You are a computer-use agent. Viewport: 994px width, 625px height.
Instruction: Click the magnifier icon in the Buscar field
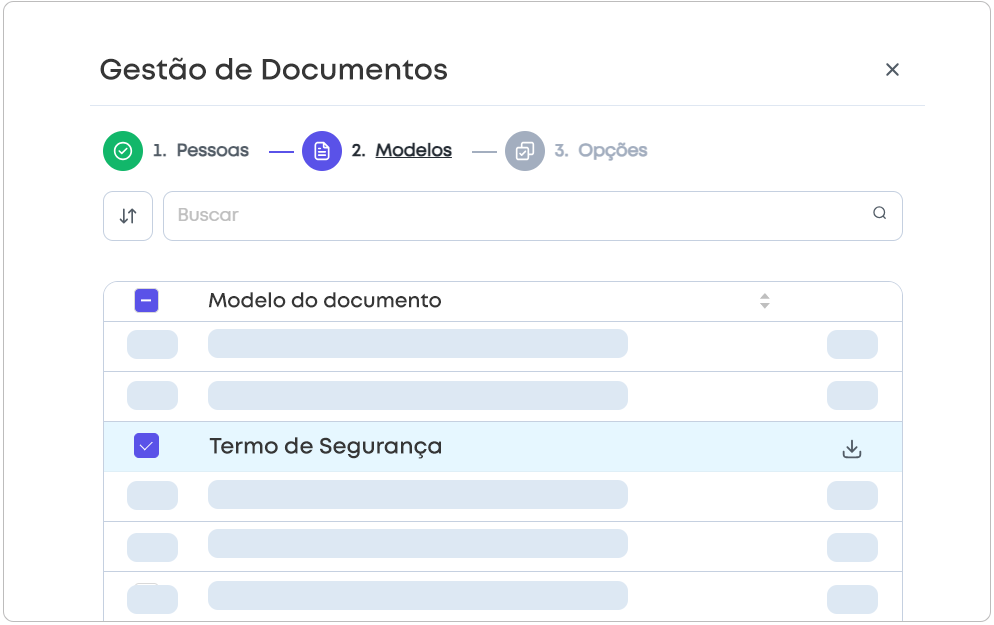[879, 213]
